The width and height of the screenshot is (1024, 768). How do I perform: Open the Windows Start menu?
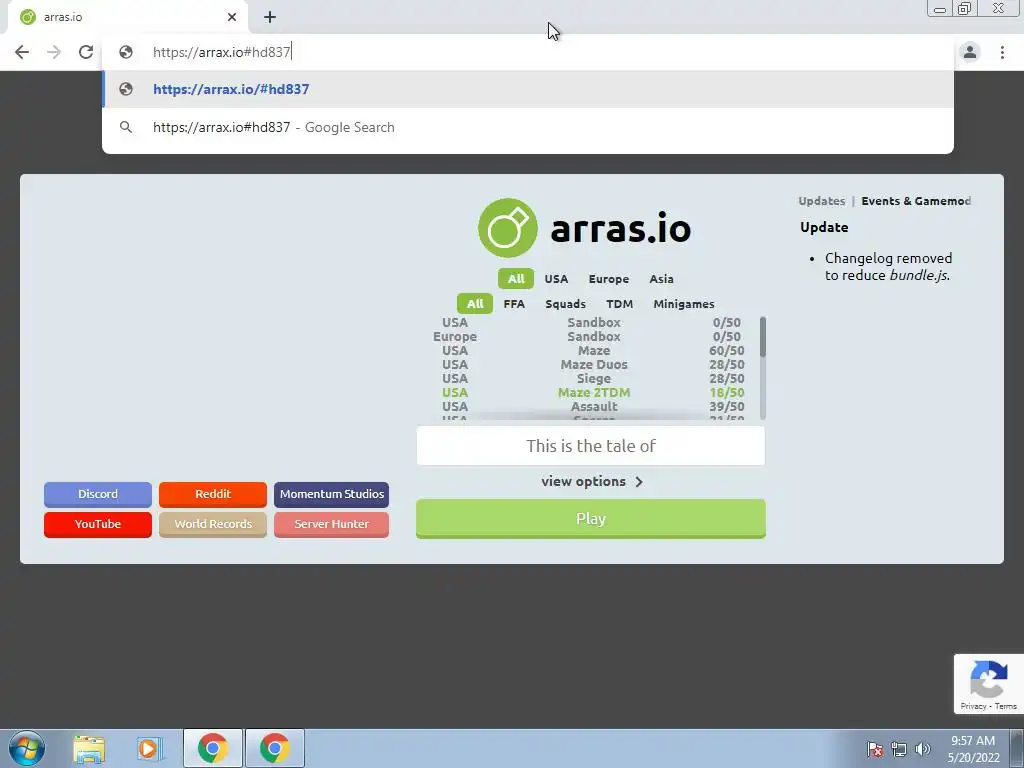point(27,748)
